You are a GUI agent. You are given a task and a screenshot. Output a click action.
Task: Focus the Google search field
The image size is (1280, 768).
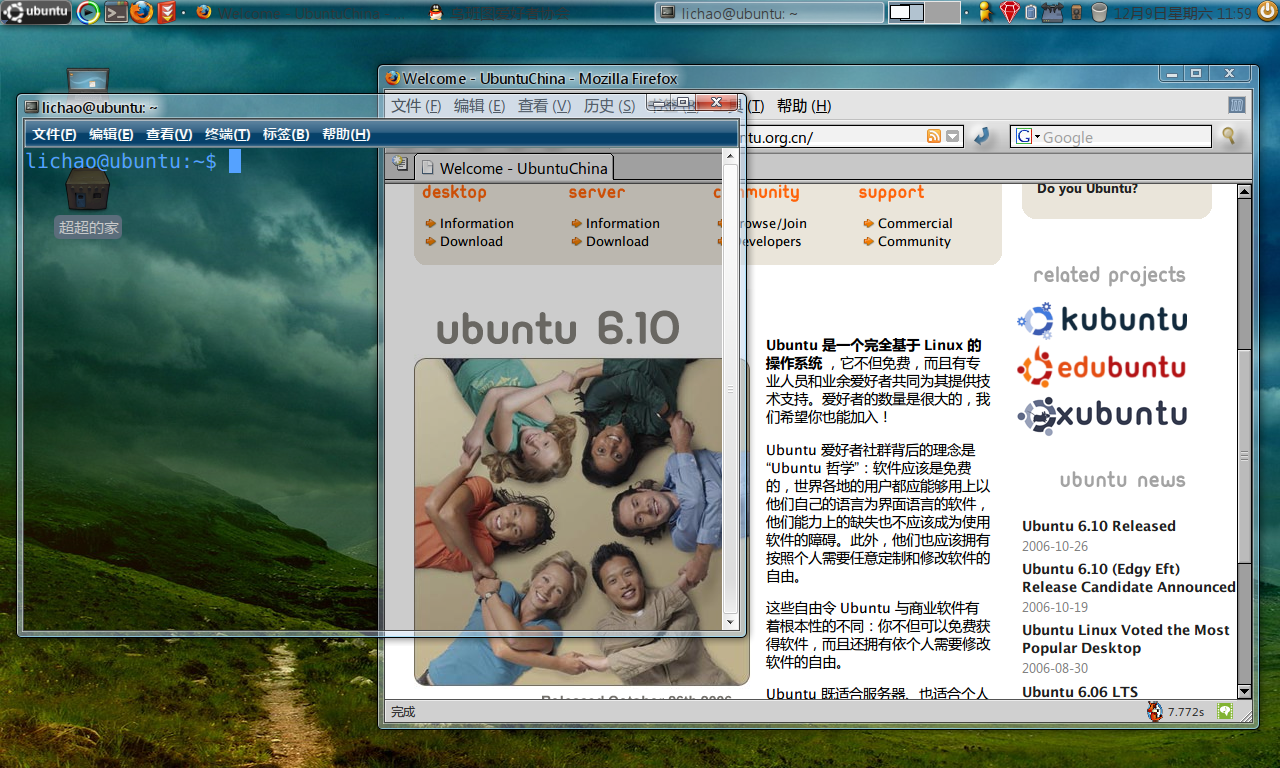tap(1126, 137)
